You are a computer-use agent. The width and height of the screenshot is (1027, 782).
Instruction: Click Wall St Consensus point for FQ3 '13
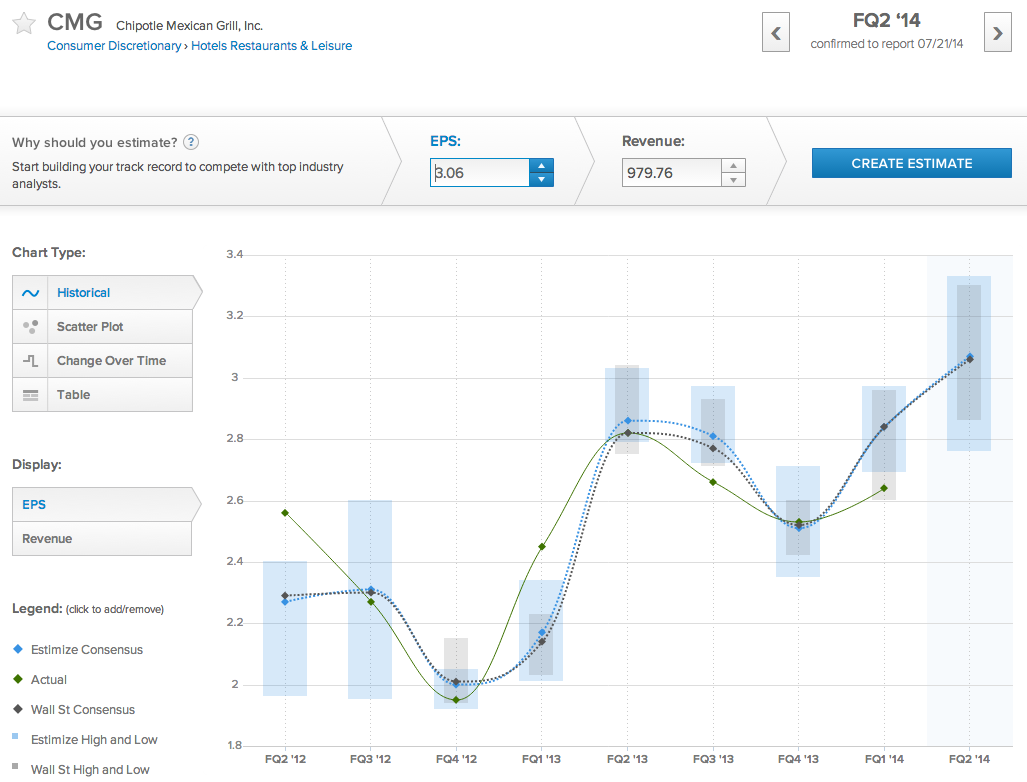pos(713,449)
